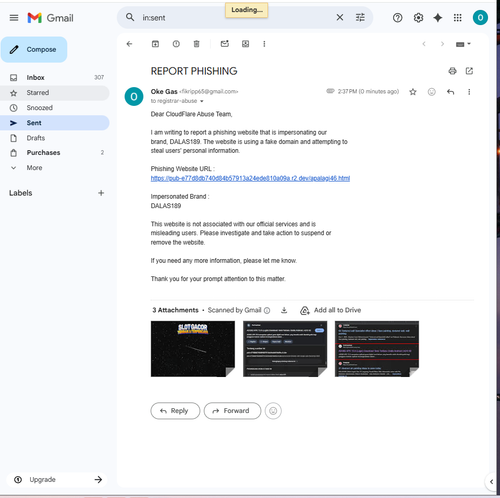This screenshot has width=500, height=498.
Task: Click the search magnifier icon
Action: tap(130, 17)
